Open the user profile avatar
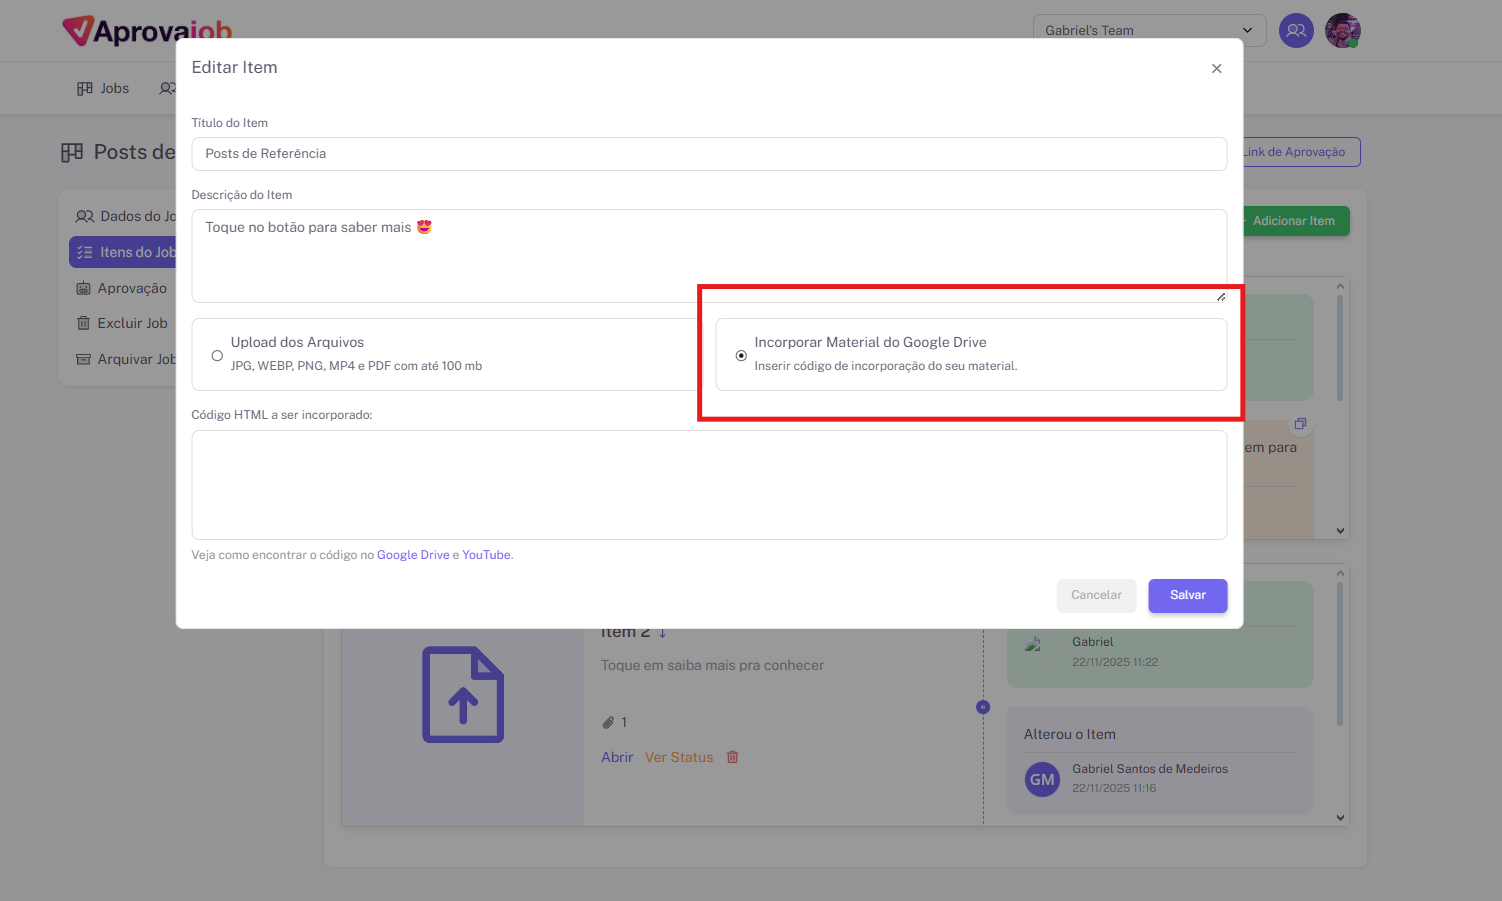 pyautogui.click(x=1342, y=30)
